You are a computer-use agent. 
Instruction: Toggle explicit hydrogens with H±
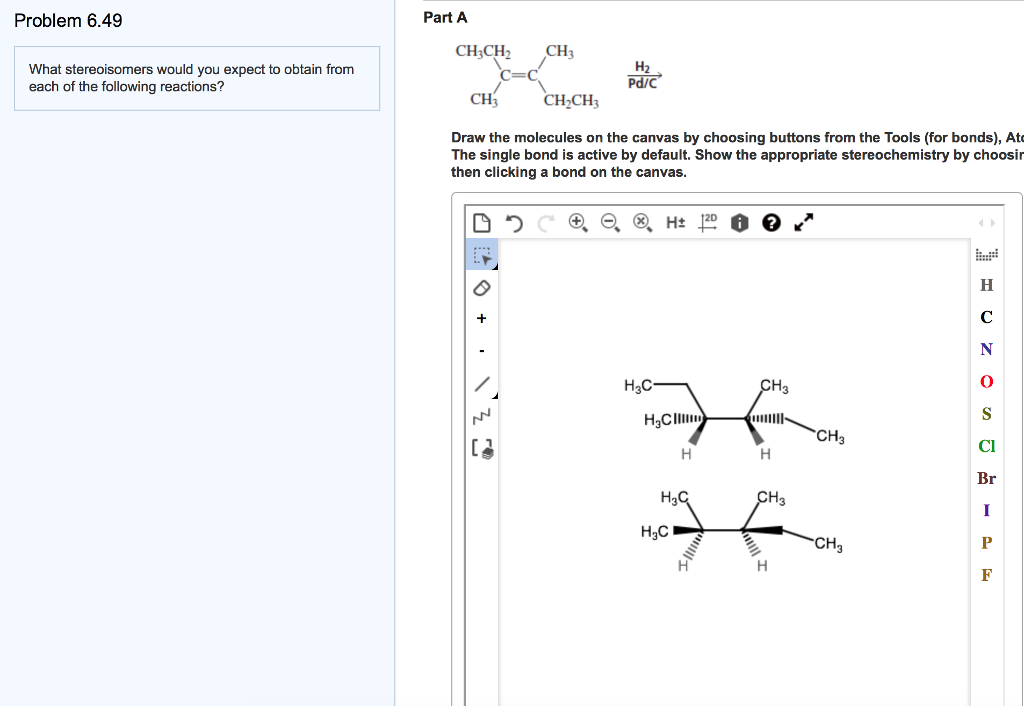point(674,222)
